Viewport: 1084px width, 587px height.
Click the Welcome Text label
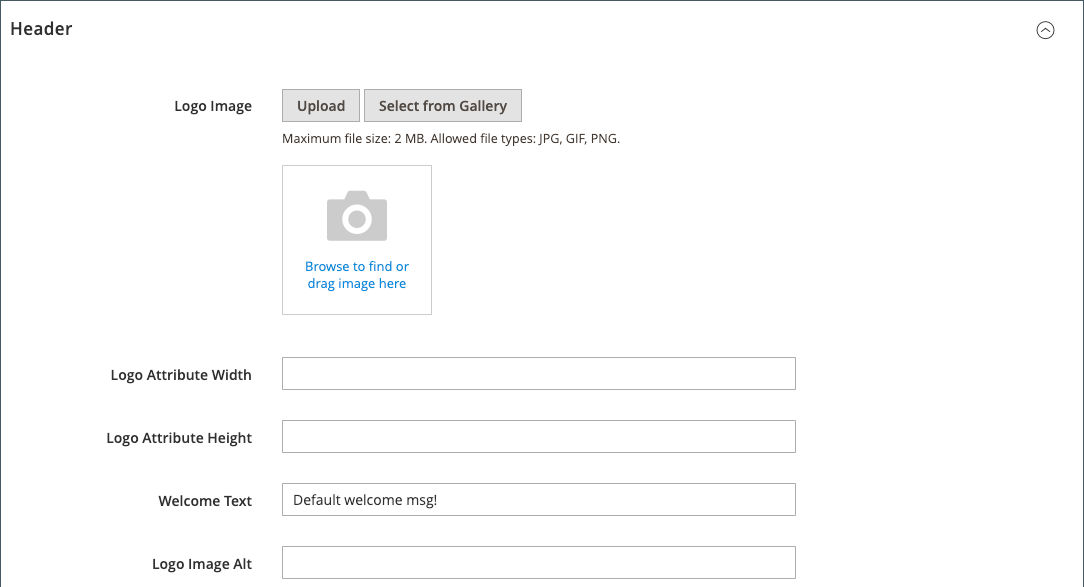(x=205, y=501)
